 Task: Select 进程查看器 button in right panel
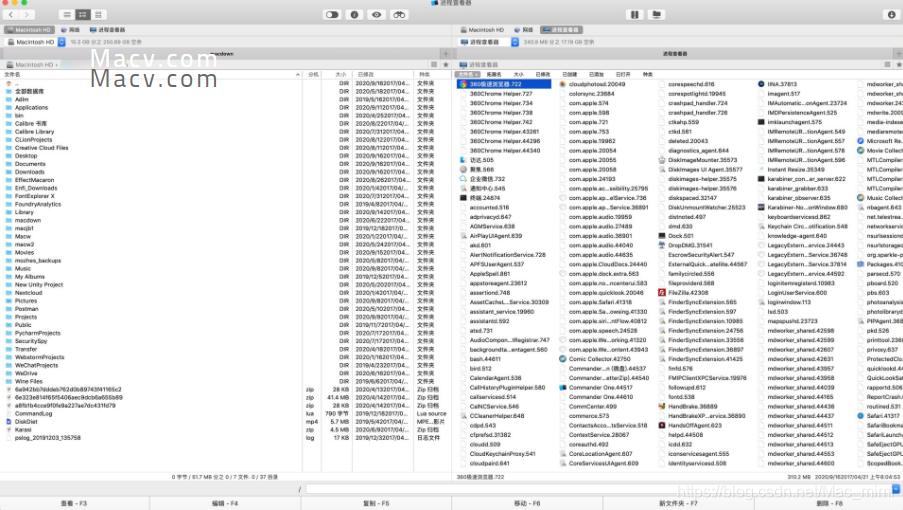tap(561, 29)
